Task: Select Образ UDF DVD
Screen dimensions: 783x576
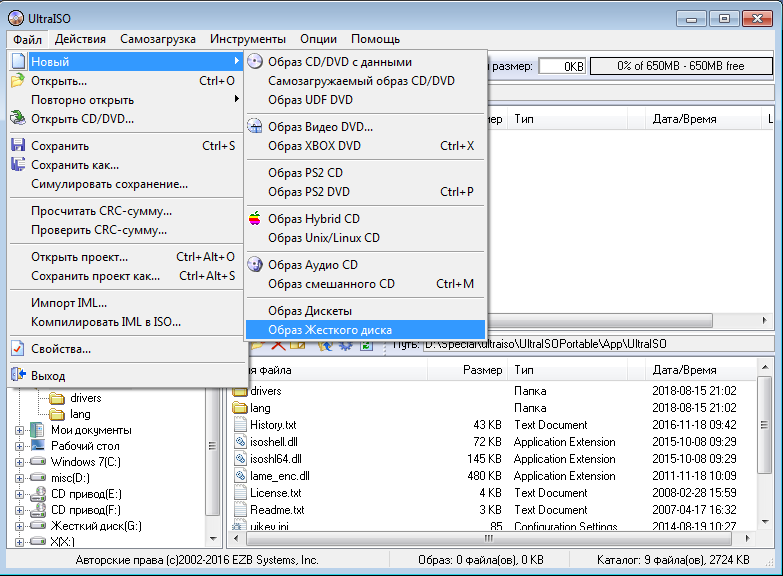Action: tap(366, 99)
